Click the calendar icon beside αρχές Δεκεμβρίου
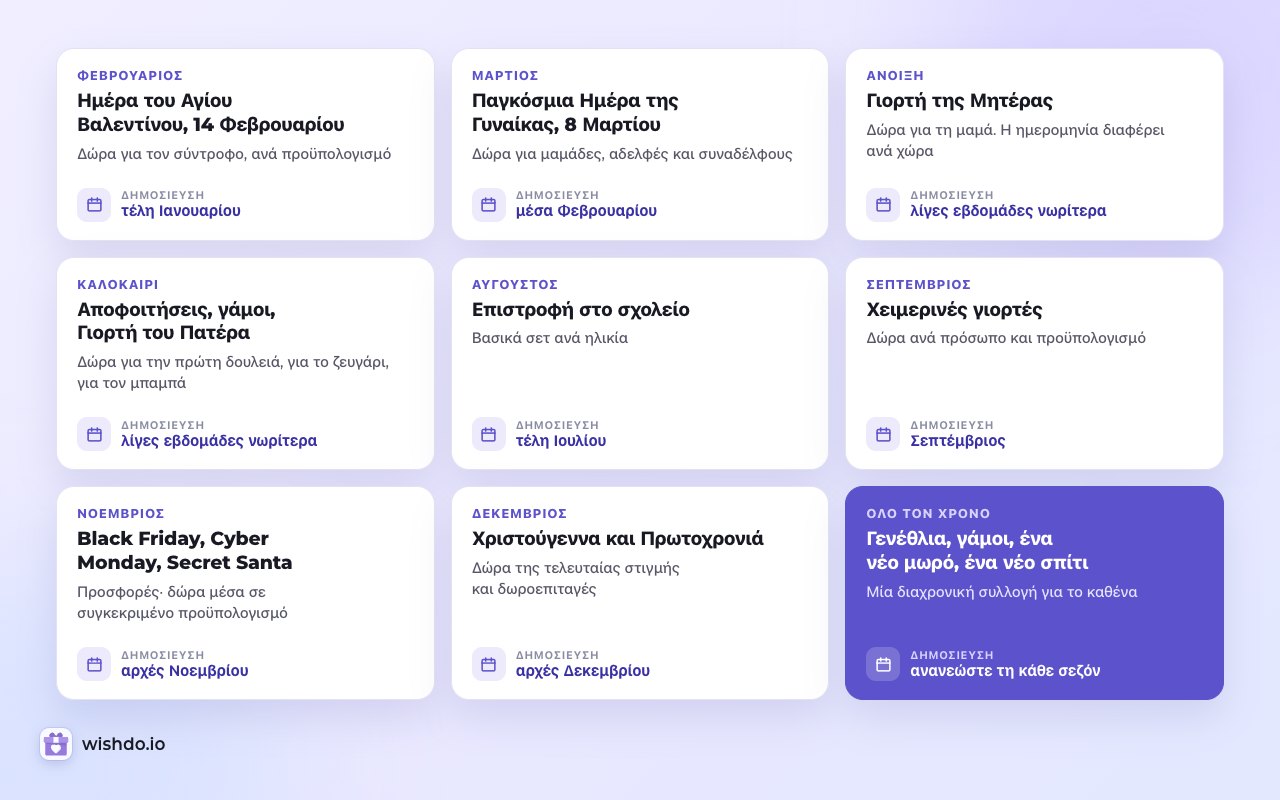Screen dimensions: 1280x800 pyautogui.click(x=489, y=664)
